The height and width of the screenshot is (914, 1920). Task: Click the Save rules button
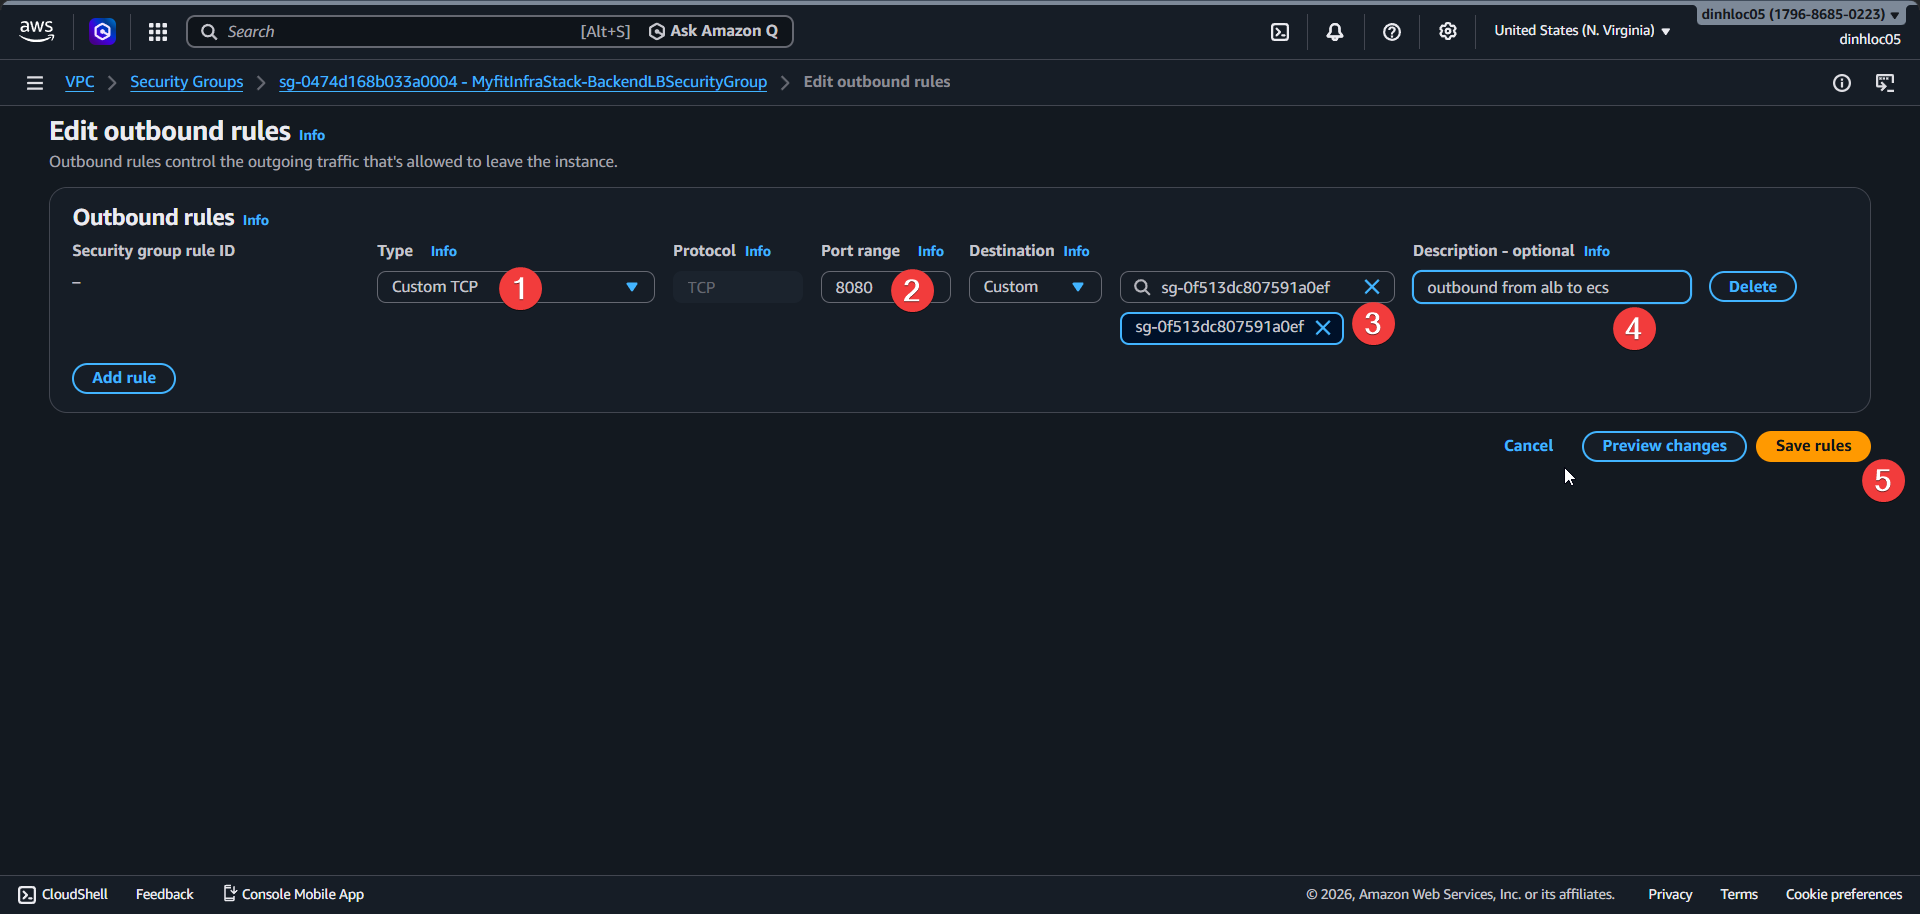pyautogui.click(x=1812, y=446)
